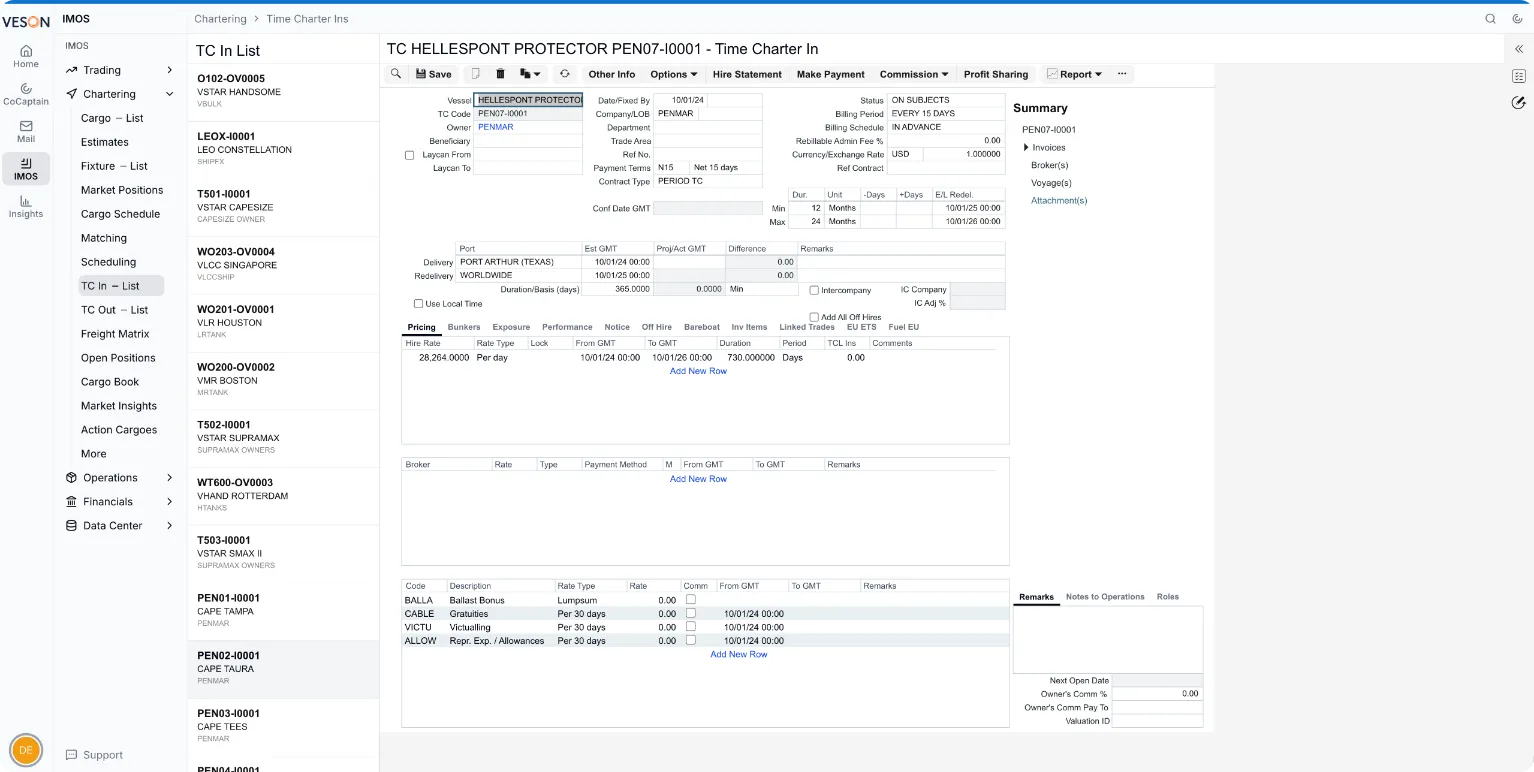Click the user avatar DE
1534x772 pixels.
26,750
